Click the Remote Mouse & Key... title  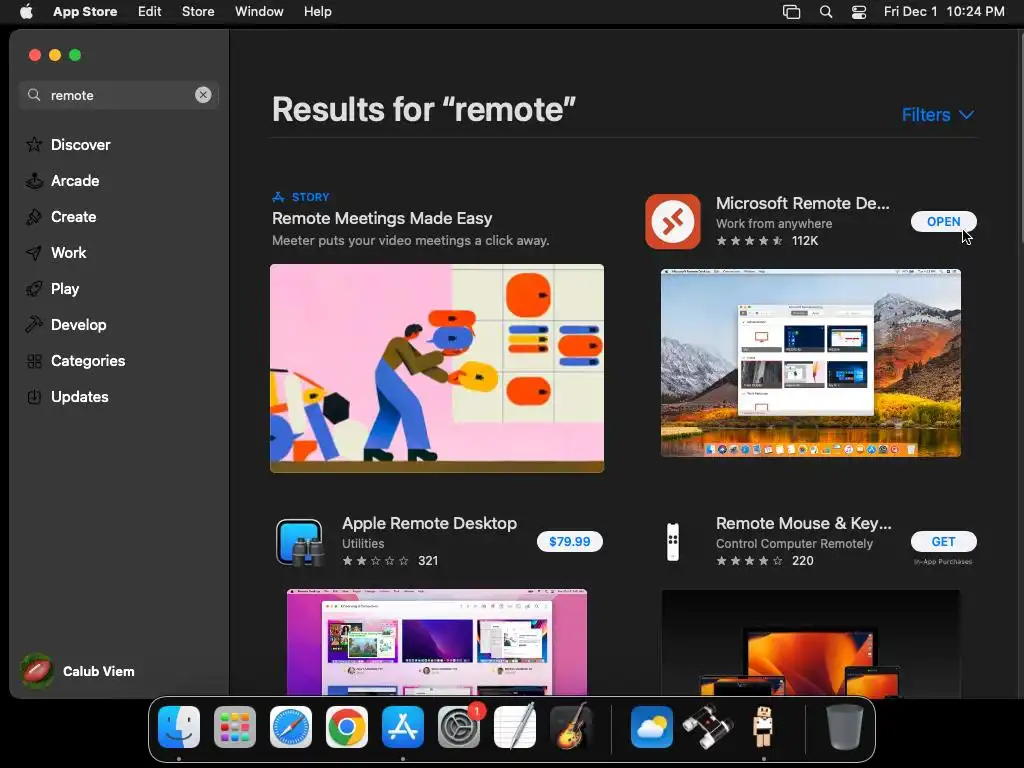tap(803, 523)
